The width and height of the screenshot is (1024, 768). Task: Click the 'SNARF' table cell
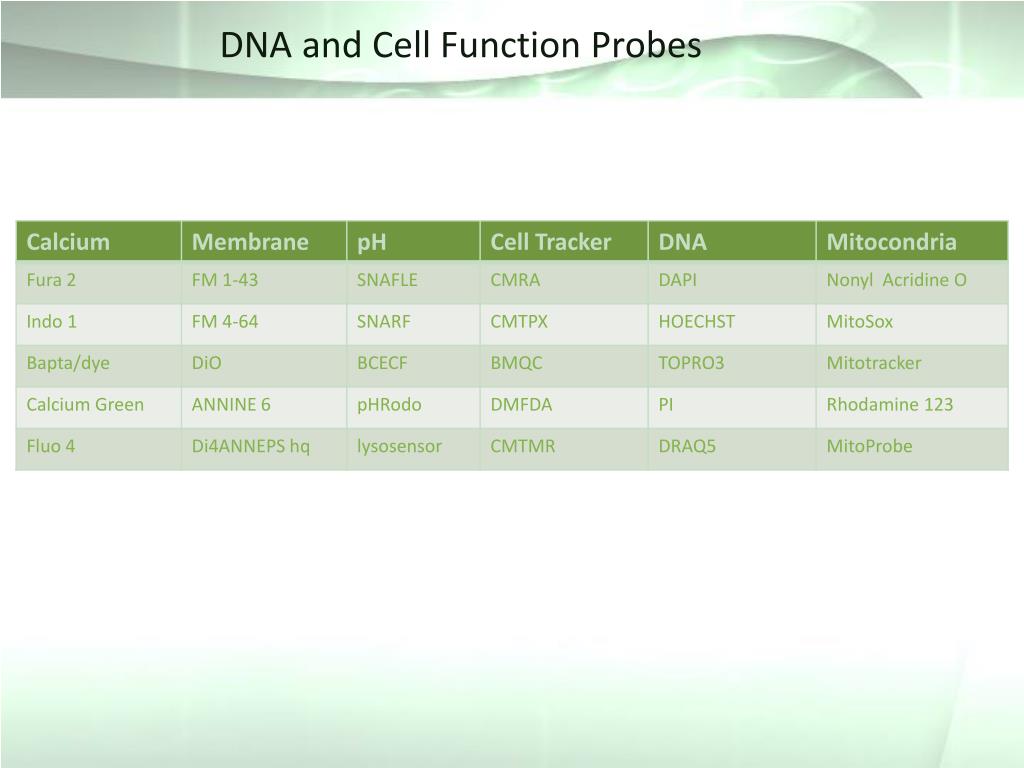(413, 324)
